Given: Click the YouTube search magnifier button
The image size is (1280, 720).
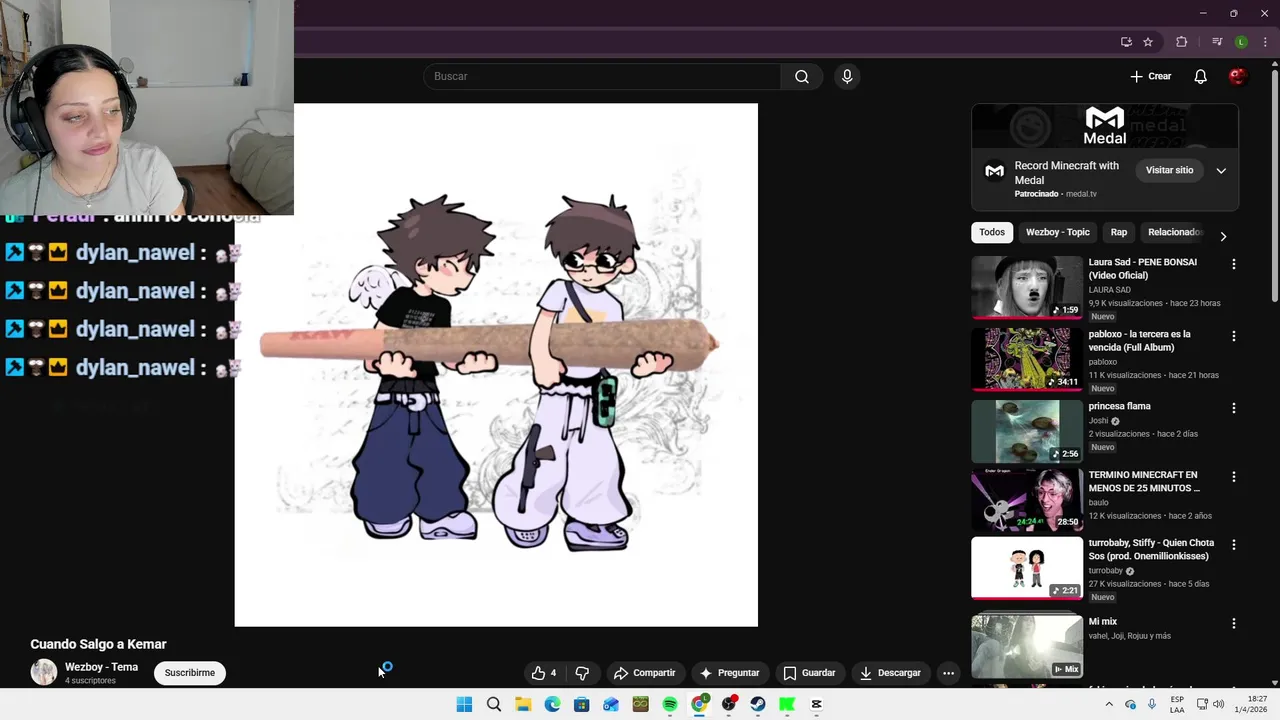Looking at the screenshot, I should (x=801, y=76).
